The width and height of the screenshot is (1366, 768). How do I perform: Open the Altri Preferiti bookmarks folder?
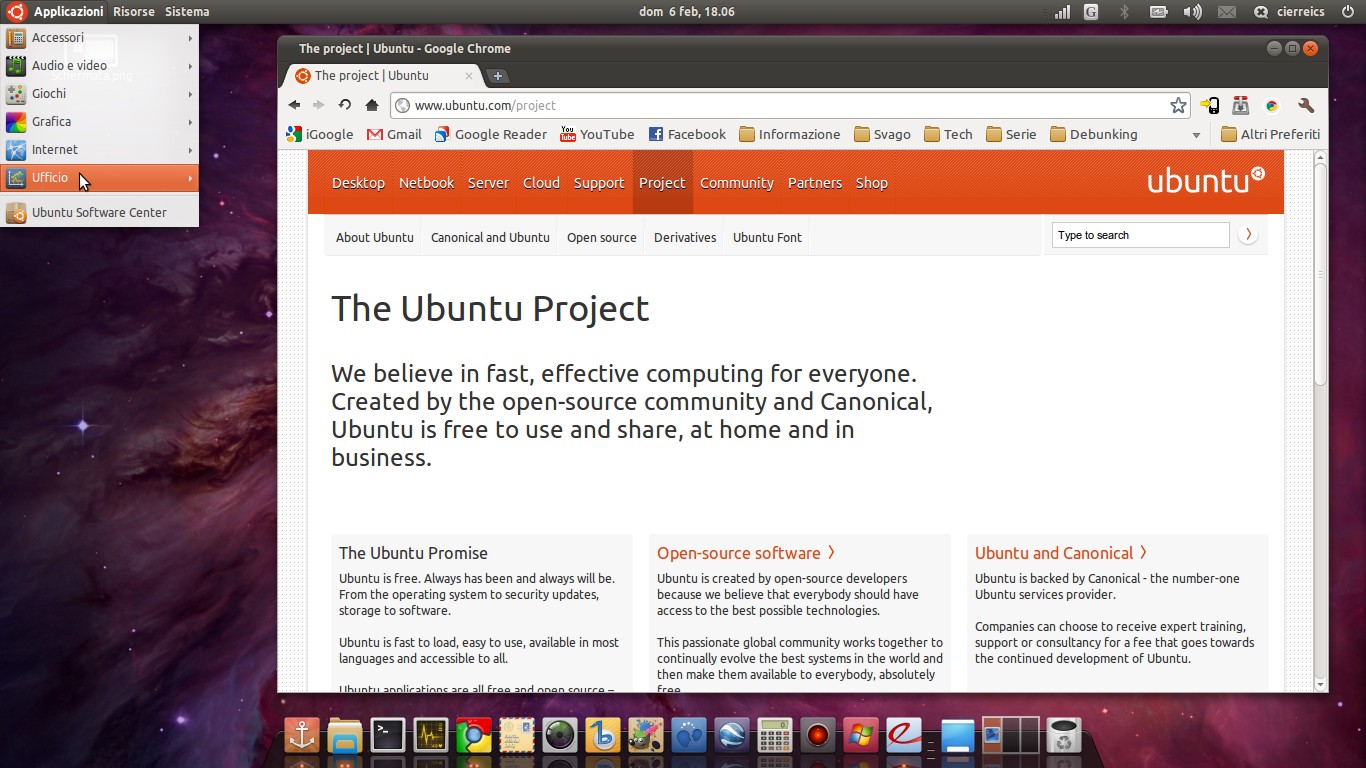coord(1270,134)
